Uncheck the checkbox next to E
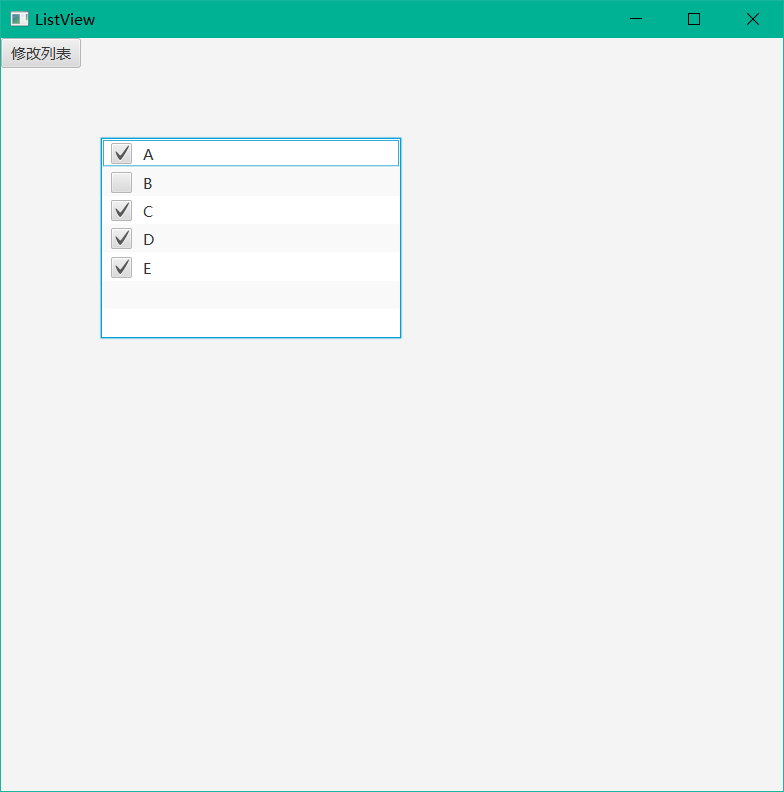 [121, 268]
